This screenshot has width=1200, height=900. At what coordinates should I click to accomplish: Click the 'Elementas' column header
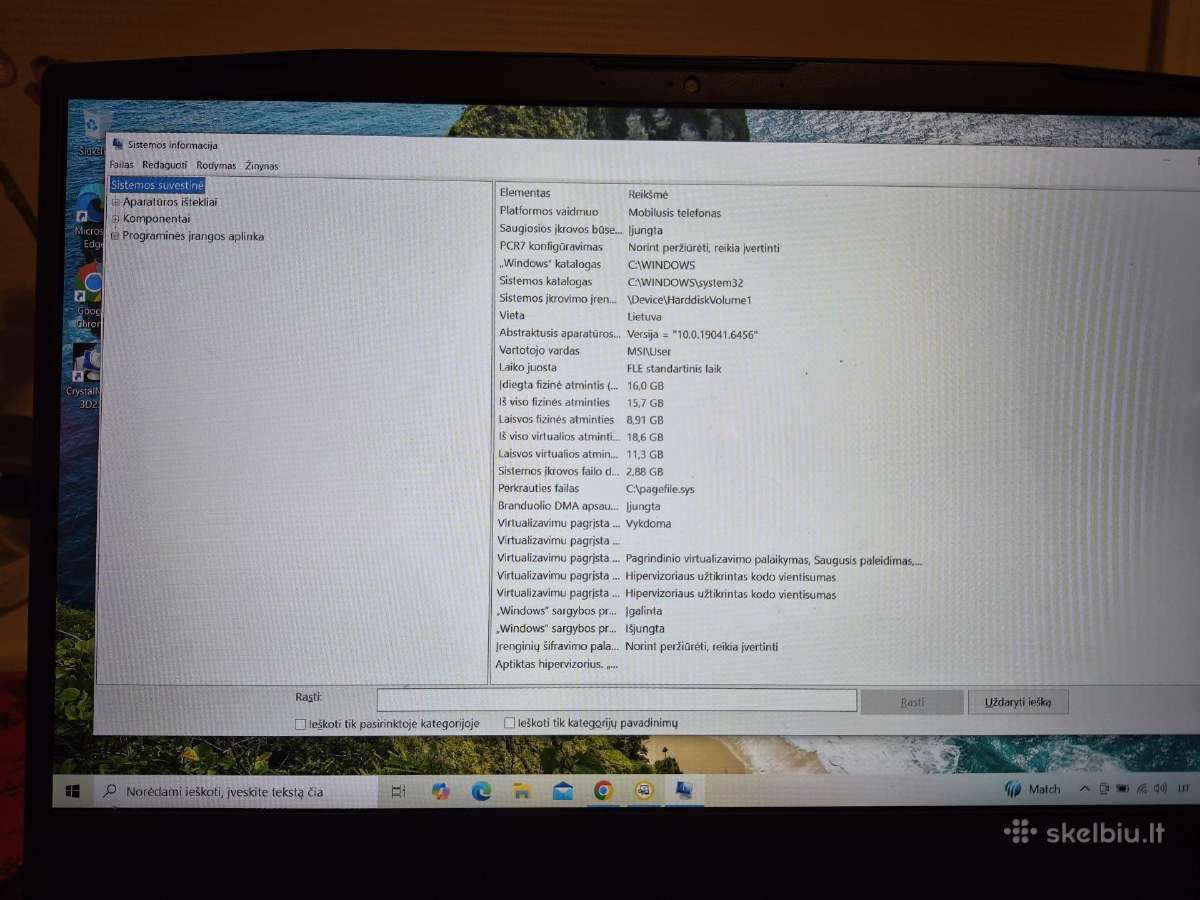point(525,193)
